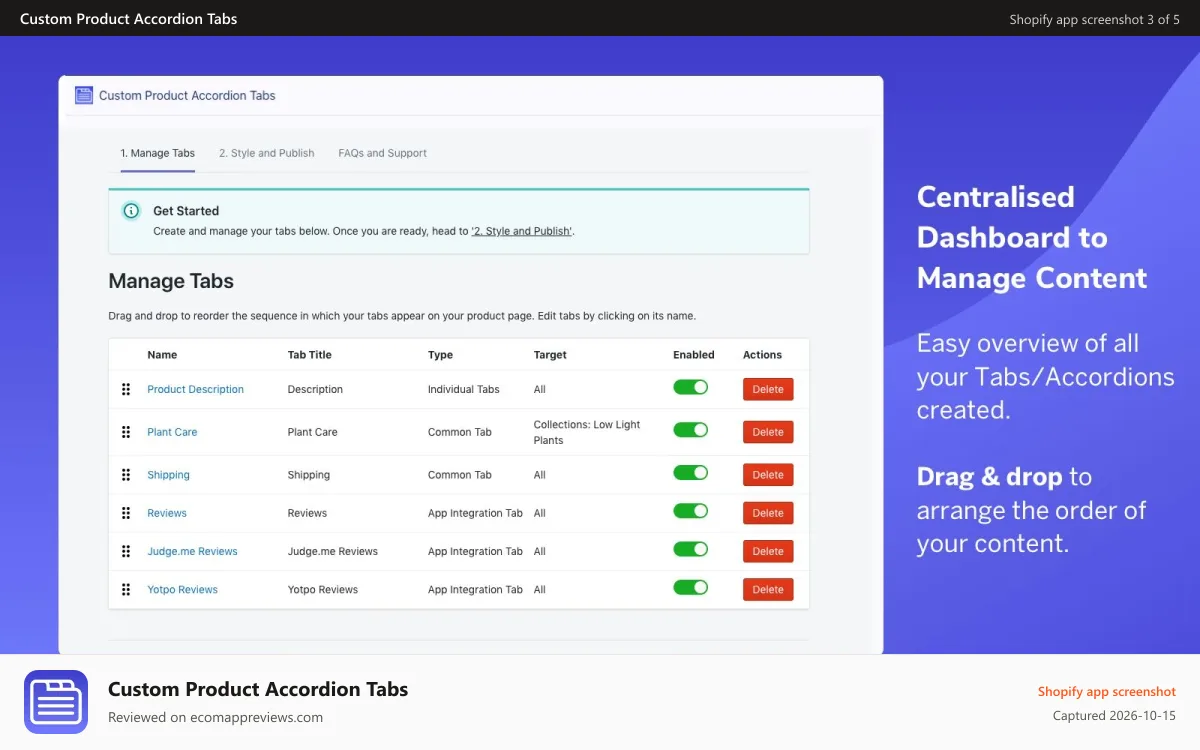
Task: Switch to 2. Style and Publish tab
Action: pos(267,153)
